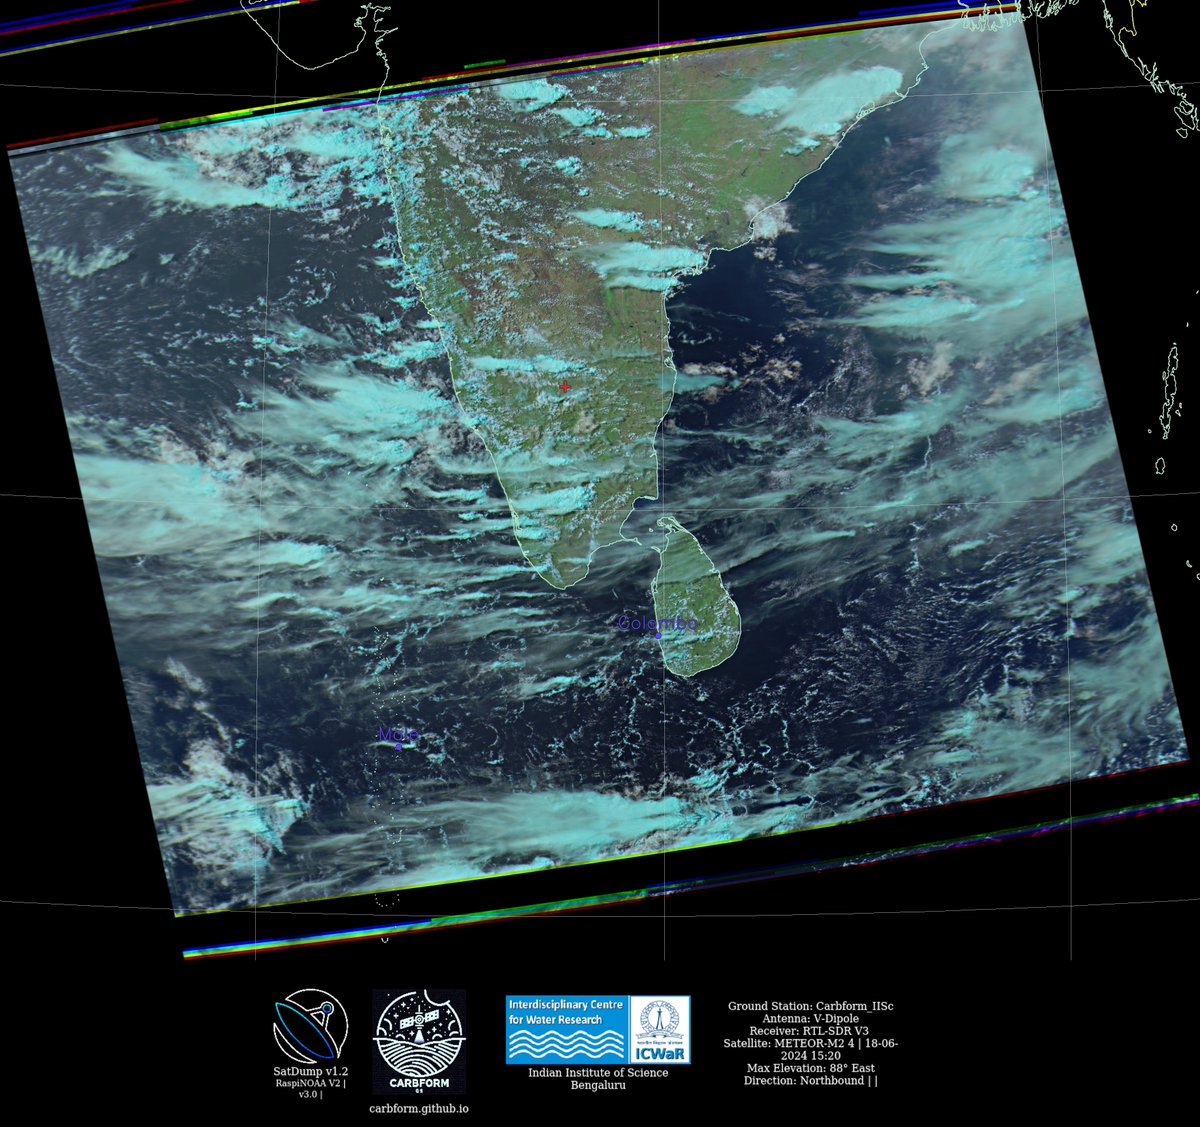Select 'Max Elevation: 88° East' line
1200x1127 pixels.
[811, 1068]
